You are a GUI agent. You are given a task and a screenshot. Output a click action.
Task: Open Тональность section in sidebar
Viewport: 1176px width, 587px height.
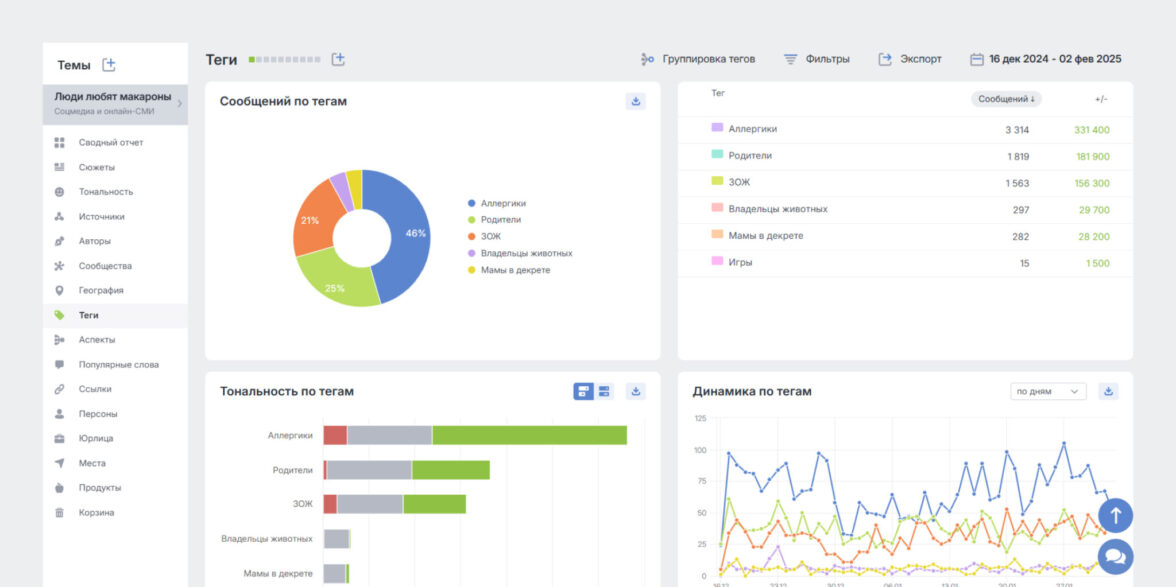click(105, 191)
